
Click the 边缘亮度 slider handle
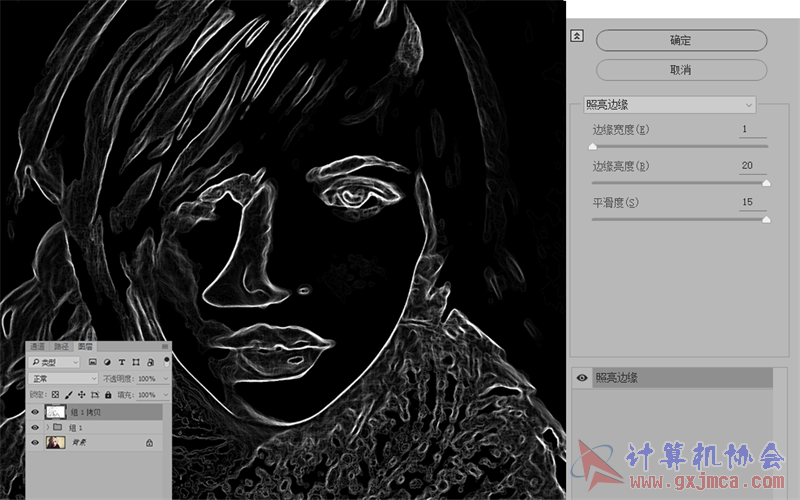coord(766,183)
